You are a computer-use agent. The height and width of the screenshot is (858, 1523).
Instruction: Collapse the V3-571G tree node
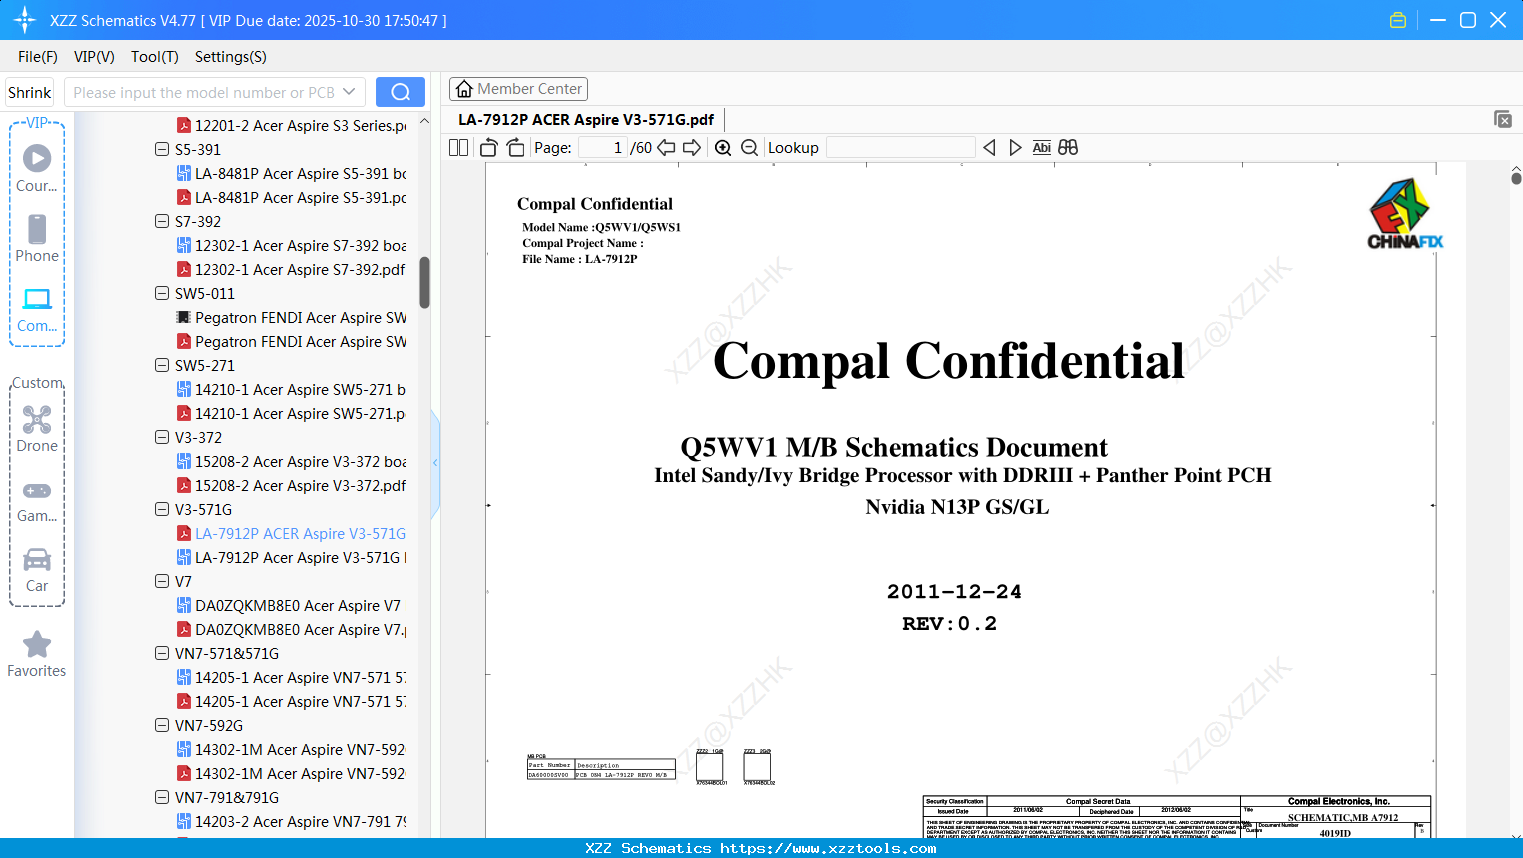[x=162, y=509]
